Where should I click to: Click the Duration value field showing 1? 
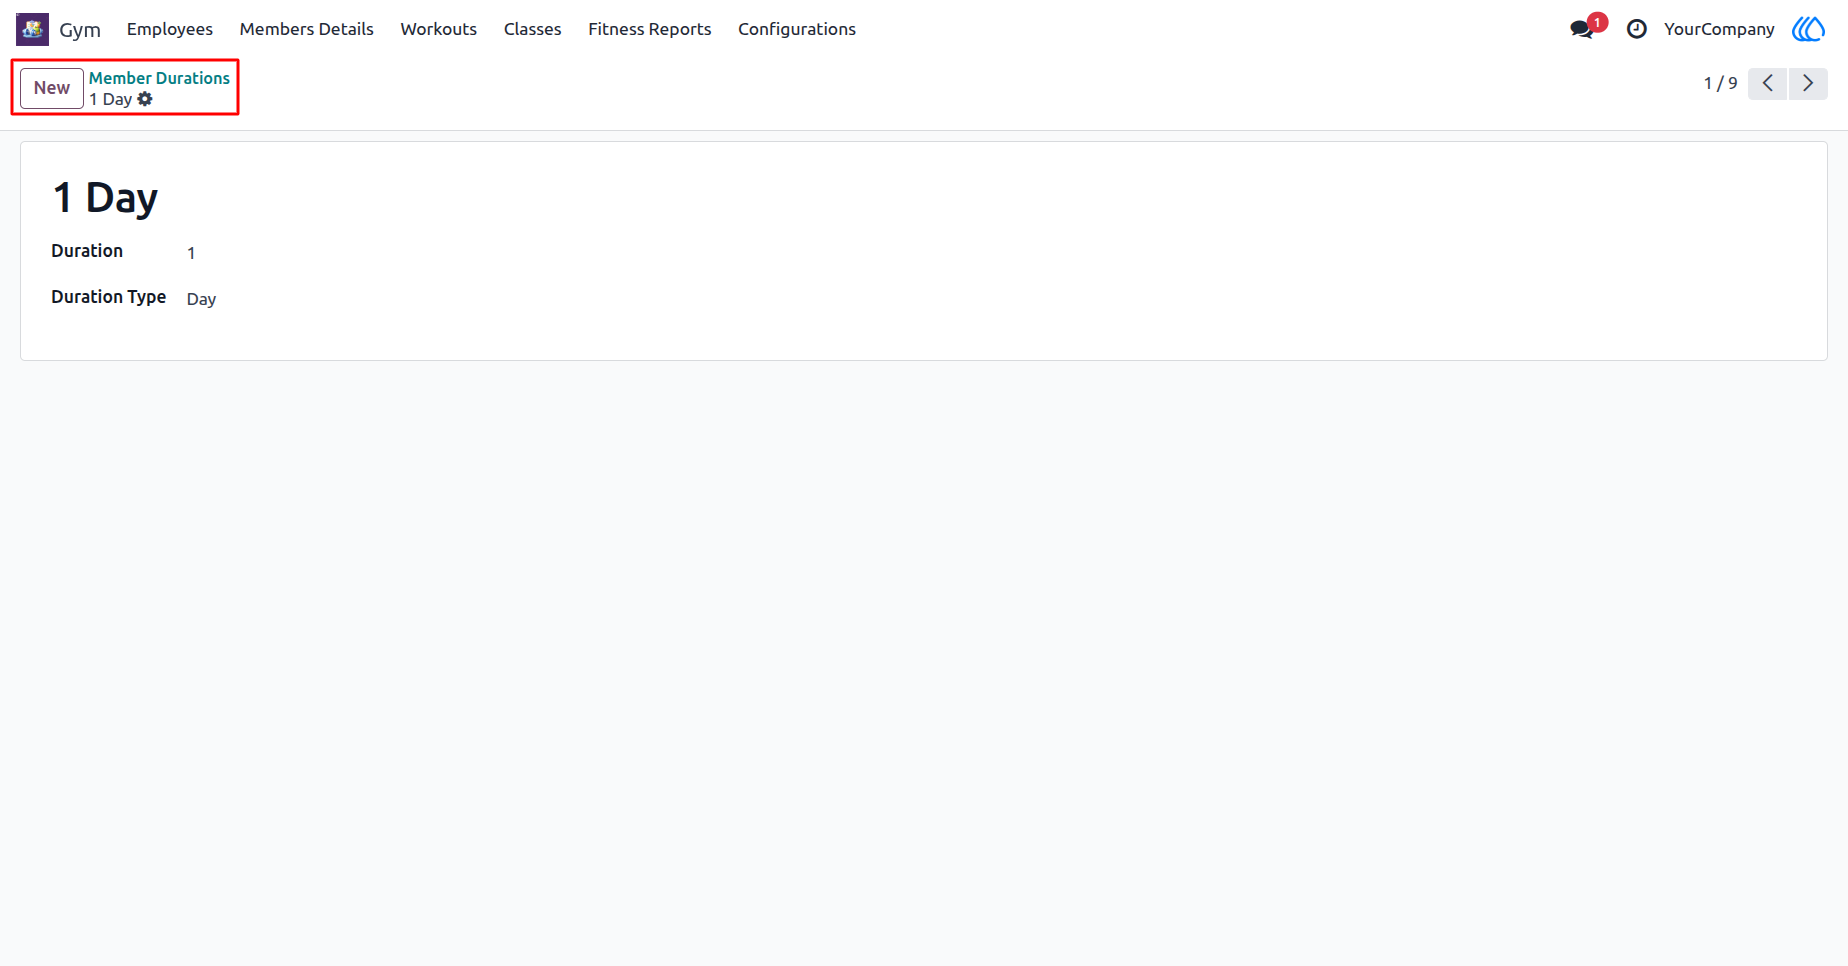tap(191, 253)
